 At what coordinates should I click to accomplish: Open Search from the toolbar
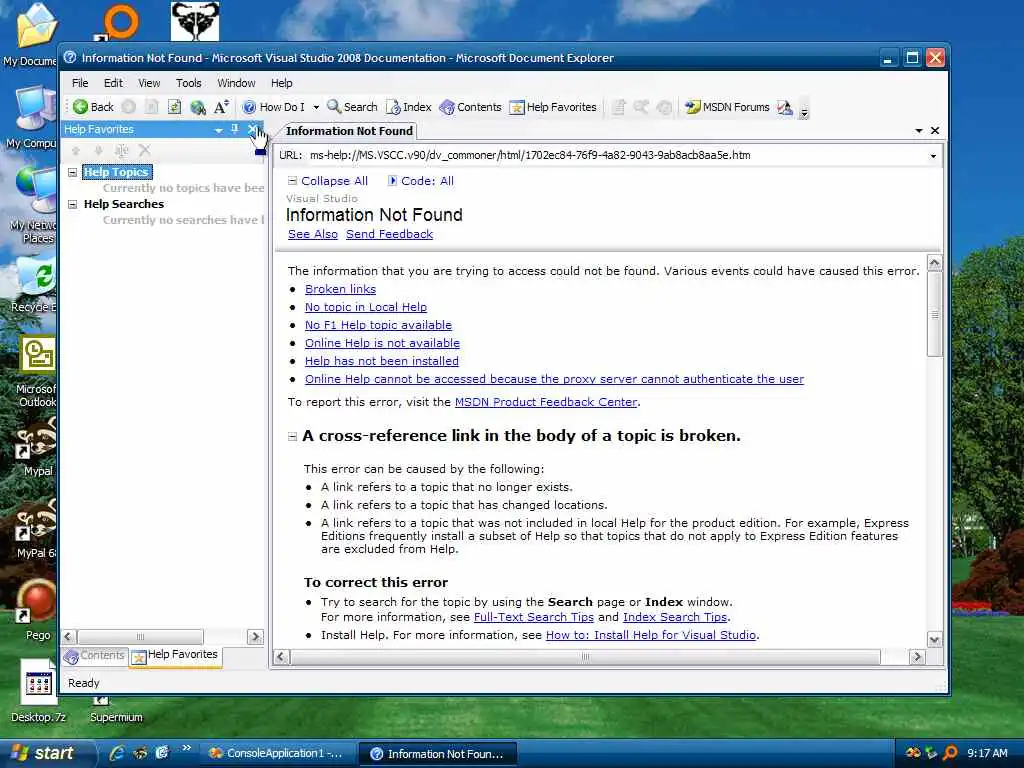click(352, 107)
